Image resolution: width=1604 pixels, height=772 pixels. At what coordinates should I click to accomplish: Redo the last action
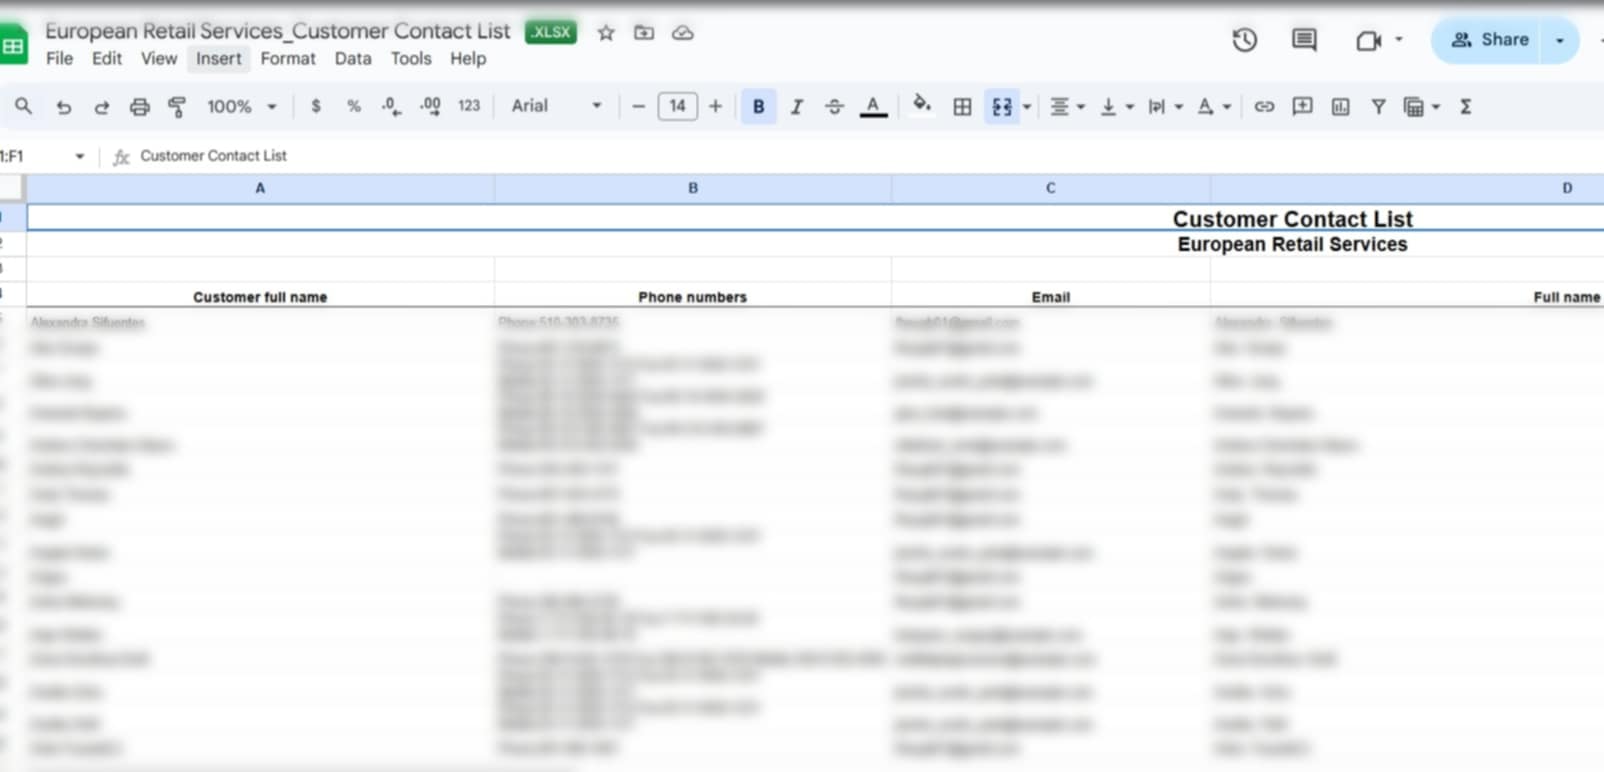pyautogui.click(x=101, y=106)
